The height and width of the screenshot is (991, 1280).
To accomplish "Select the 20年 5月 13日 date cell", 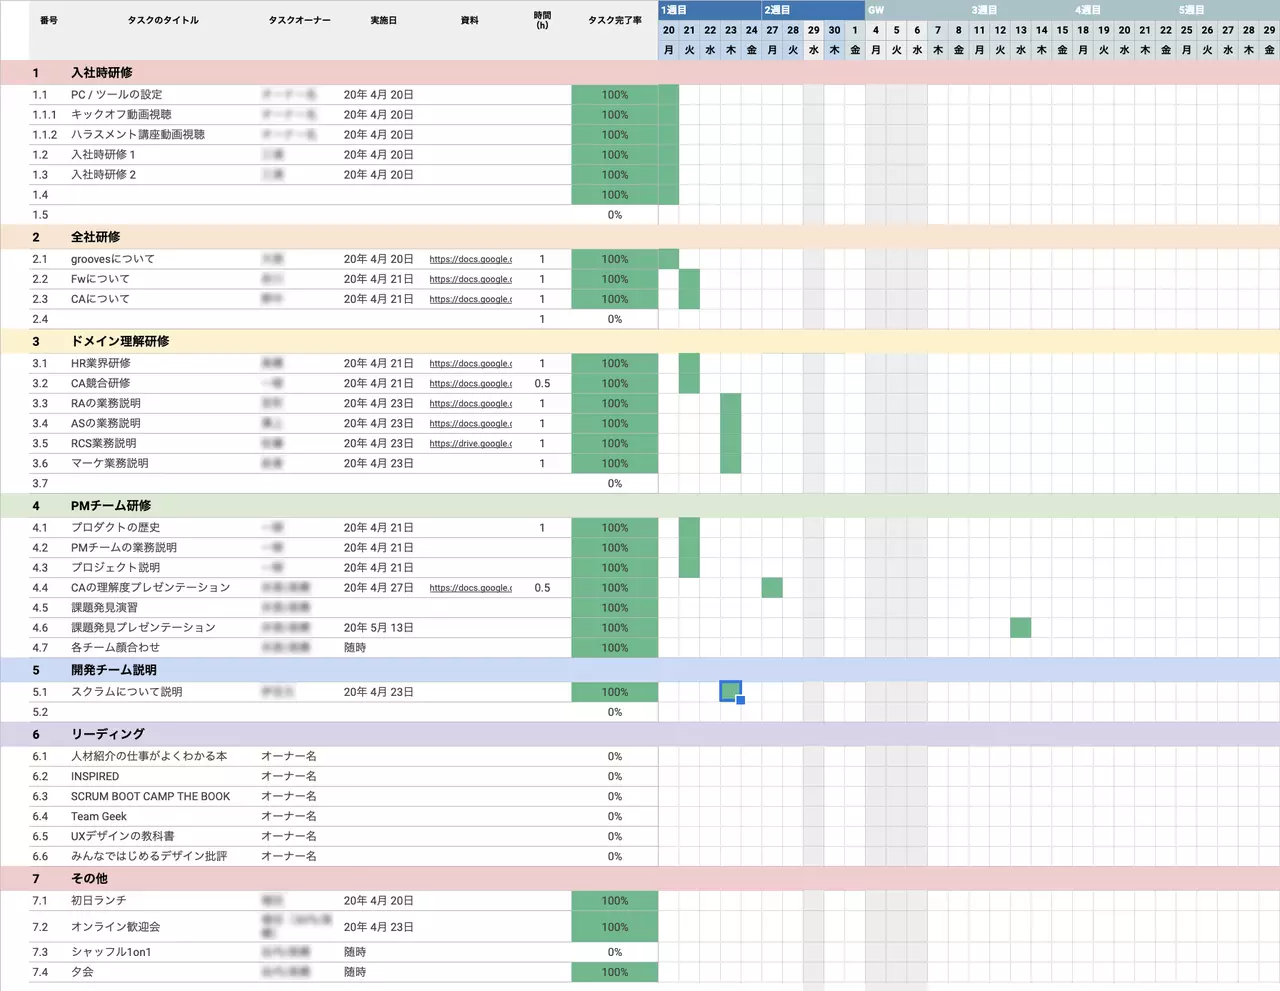I will [379, 628].
